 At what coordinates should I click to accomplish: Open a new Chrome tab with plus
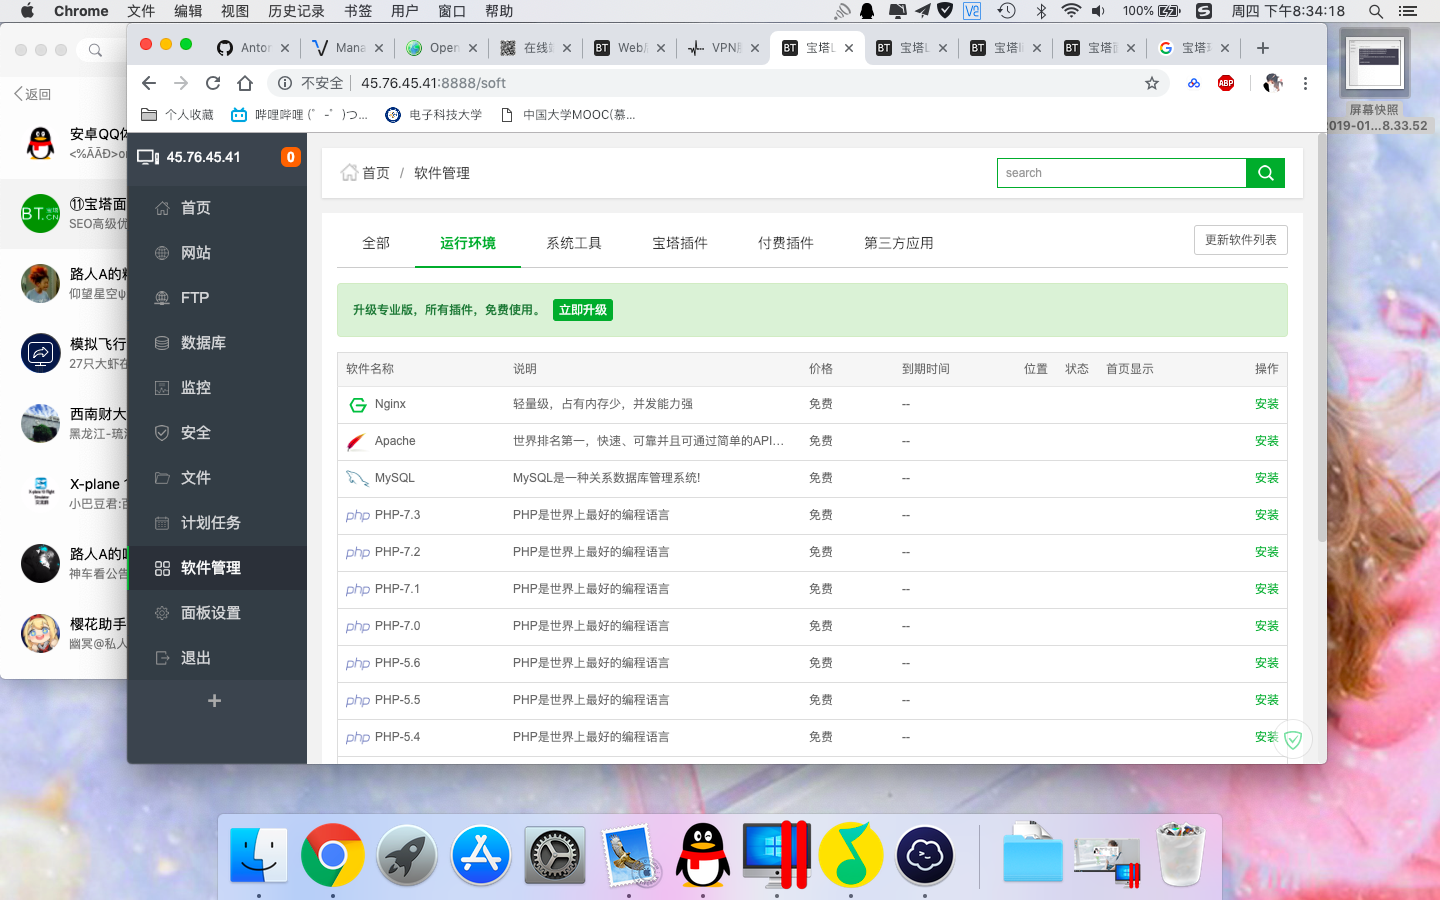(x=1263, y=48)
